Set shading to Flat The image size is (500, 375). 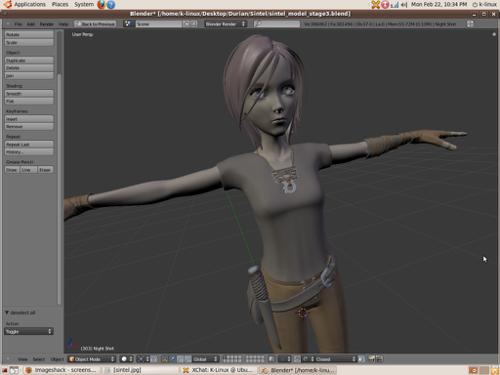coord(29,101)
